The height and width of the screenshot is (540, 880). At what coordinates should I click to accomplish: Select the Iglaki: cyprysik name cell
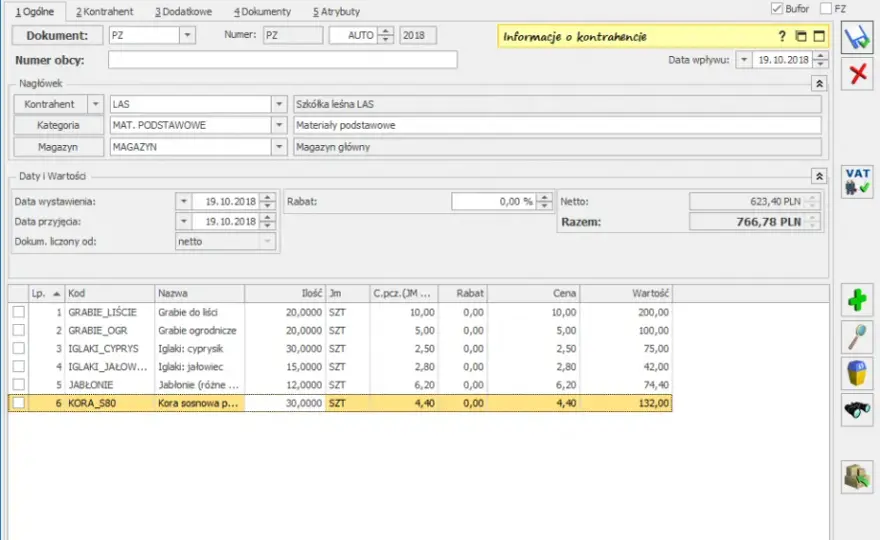coord(199,349)
